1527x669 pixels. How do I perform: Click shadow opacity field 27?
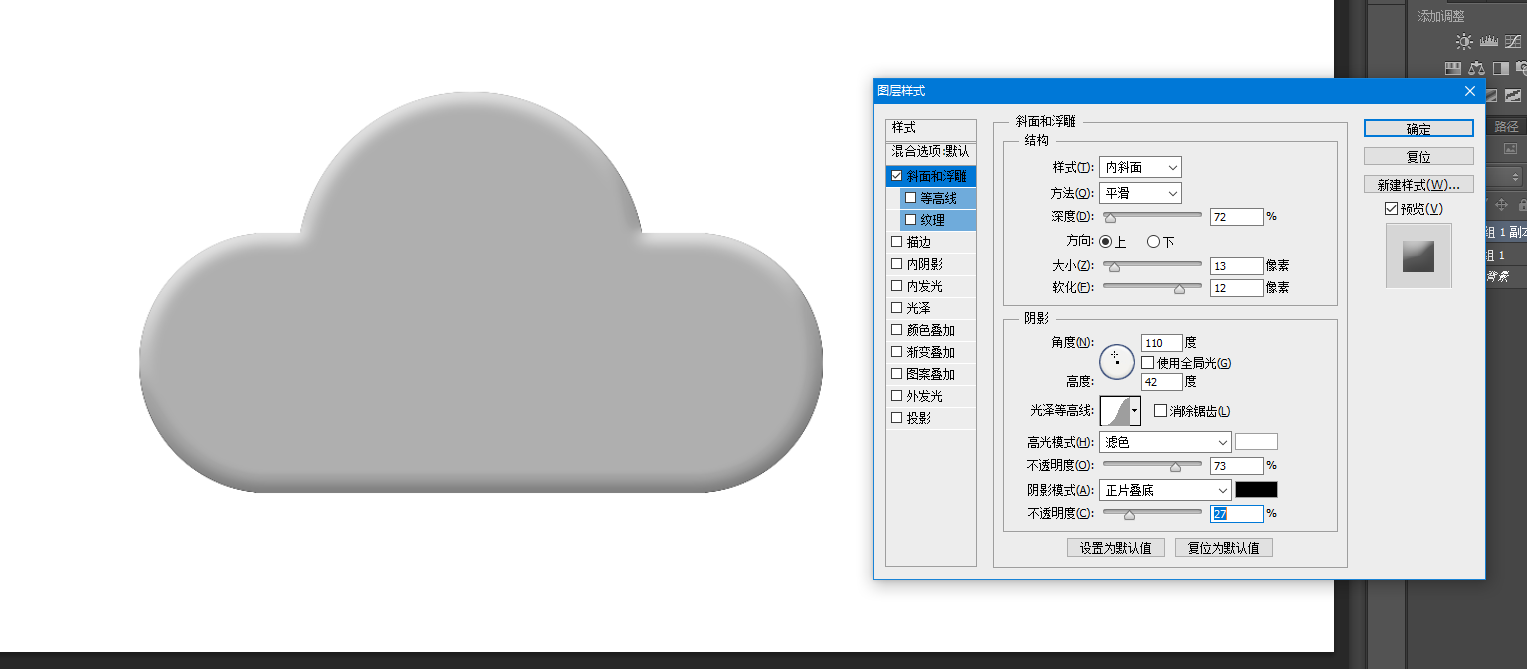tap(1236, 514)
